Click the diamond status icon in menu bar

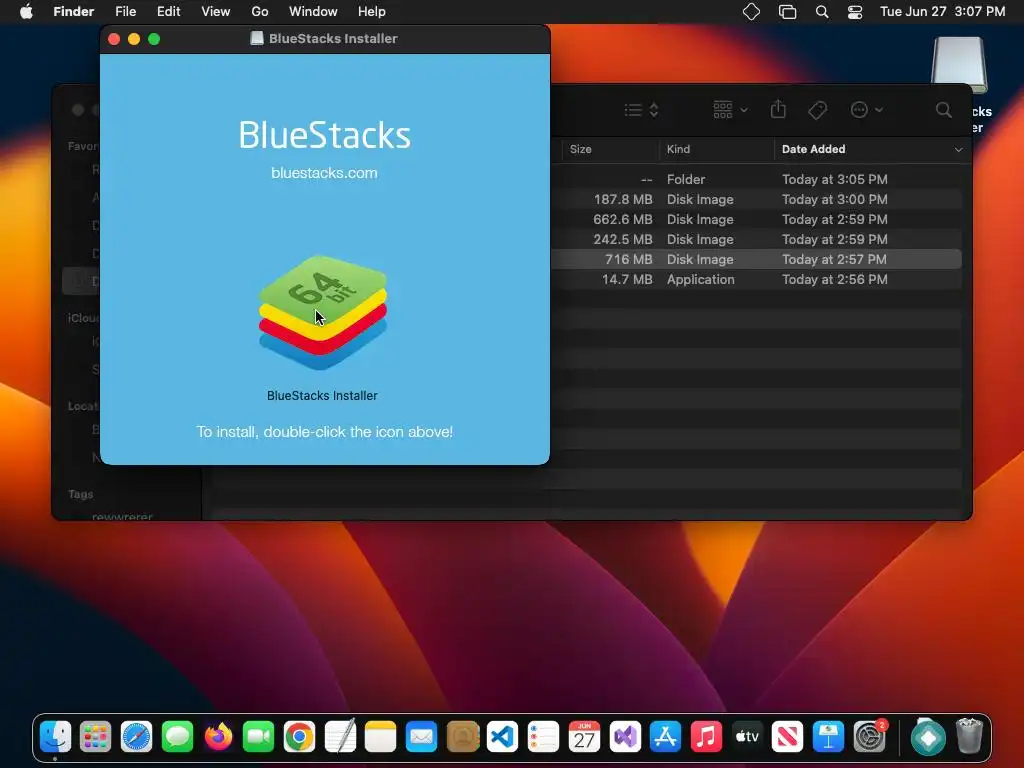751,12
